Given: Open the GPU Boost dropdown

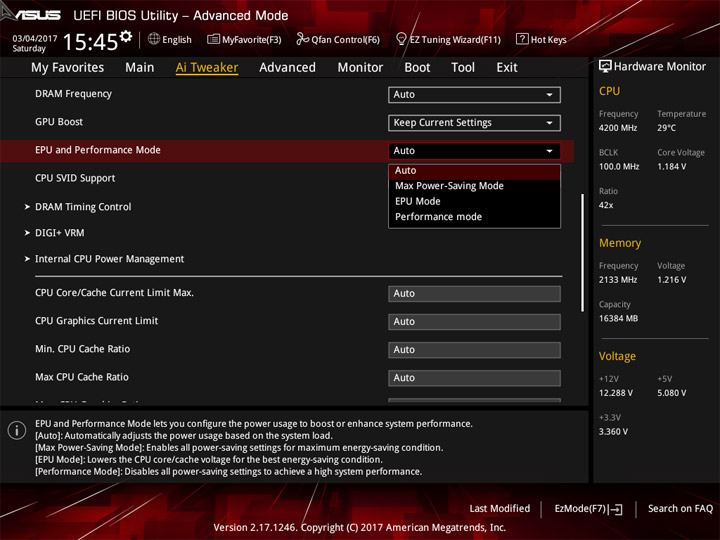Looking at the screenshot, I should (x=474, y=123).
